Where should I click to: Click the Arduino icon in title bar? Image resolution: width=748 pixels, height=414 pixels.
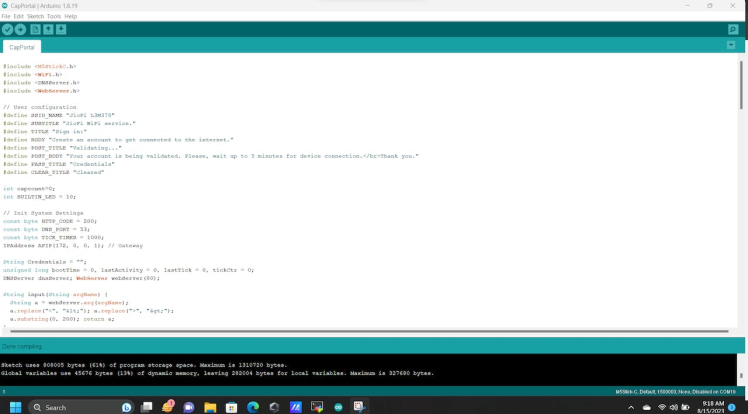(x=5, y=6)
